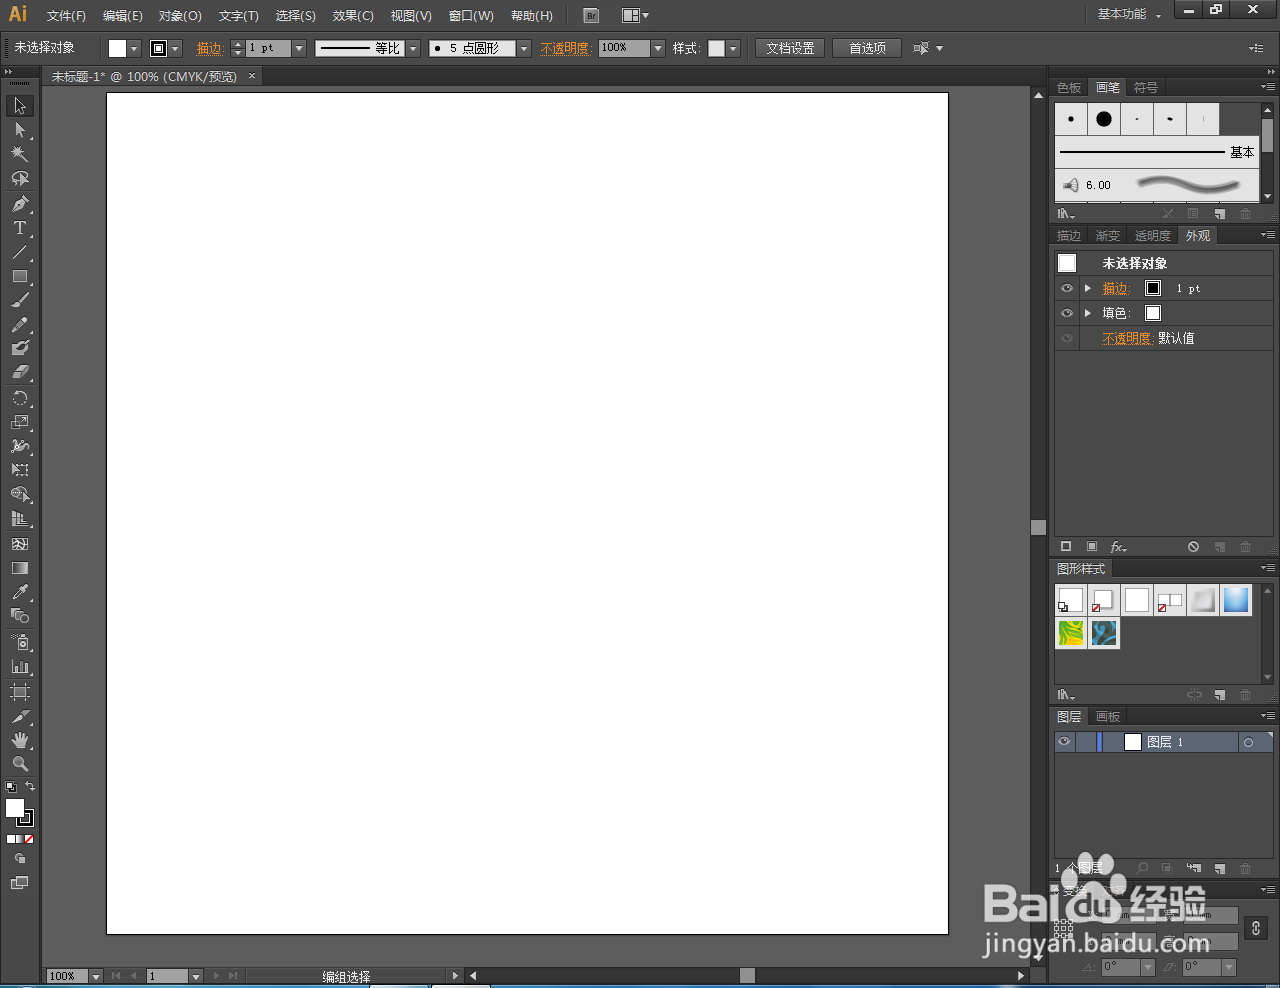Open the stroke weight dropdown (1 pt)
This screenshot has width=1280, height=988.
coord(299,48)
